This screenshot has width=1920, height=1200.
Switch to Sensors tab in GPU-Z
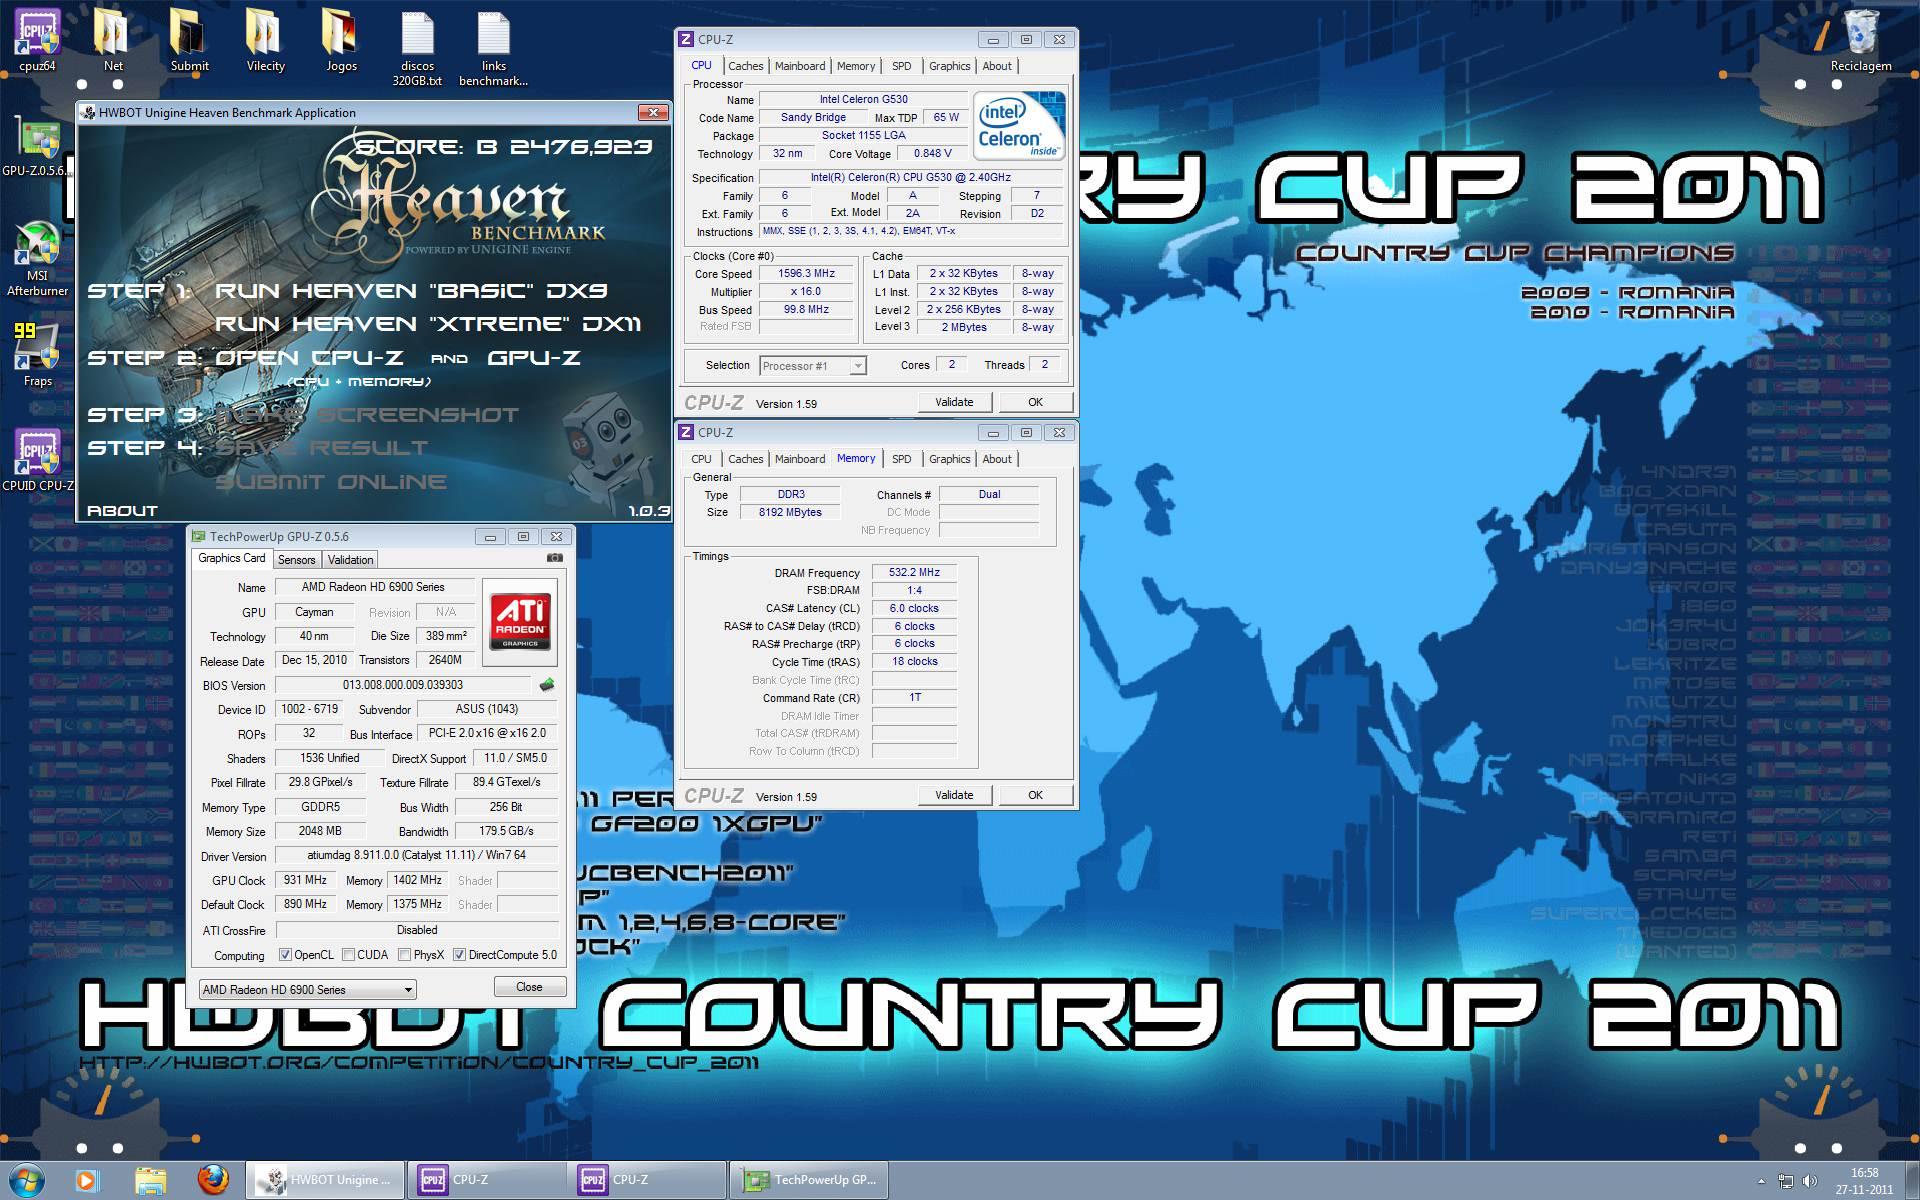296,560
